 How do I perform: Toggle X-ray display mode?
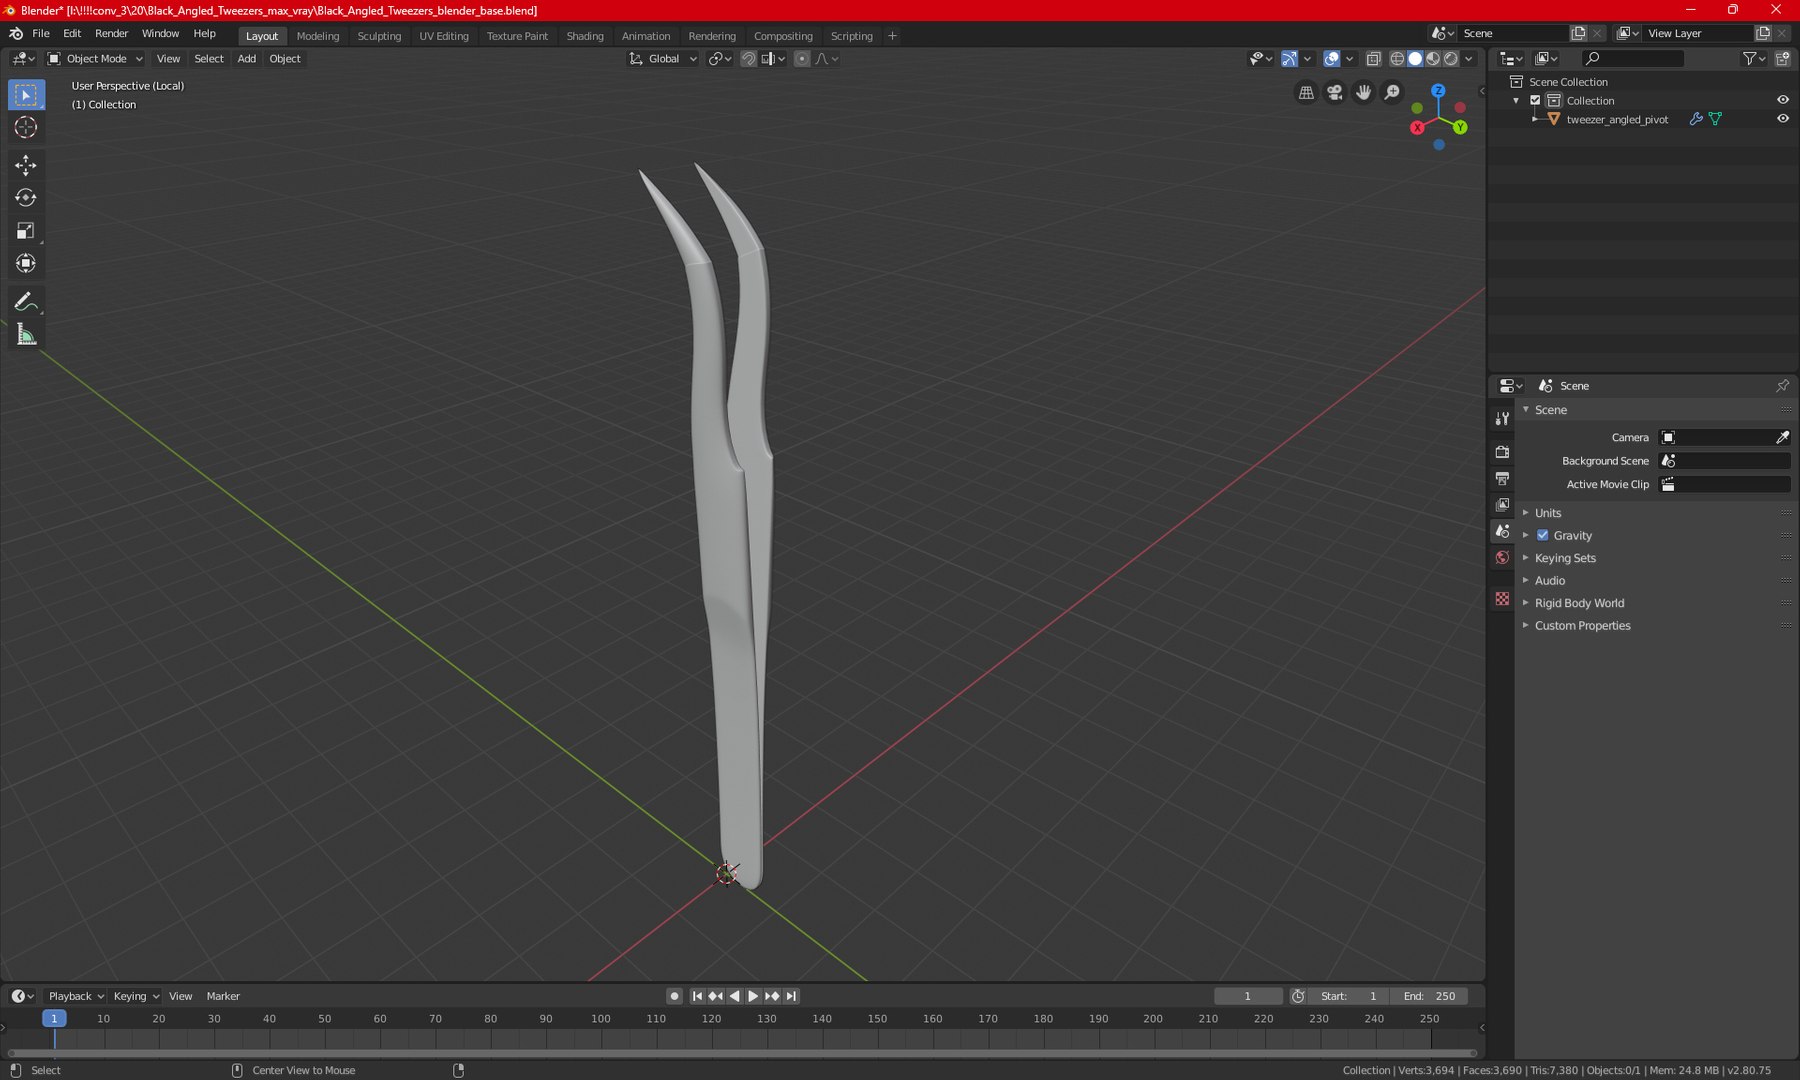[x=1374, y=59]
